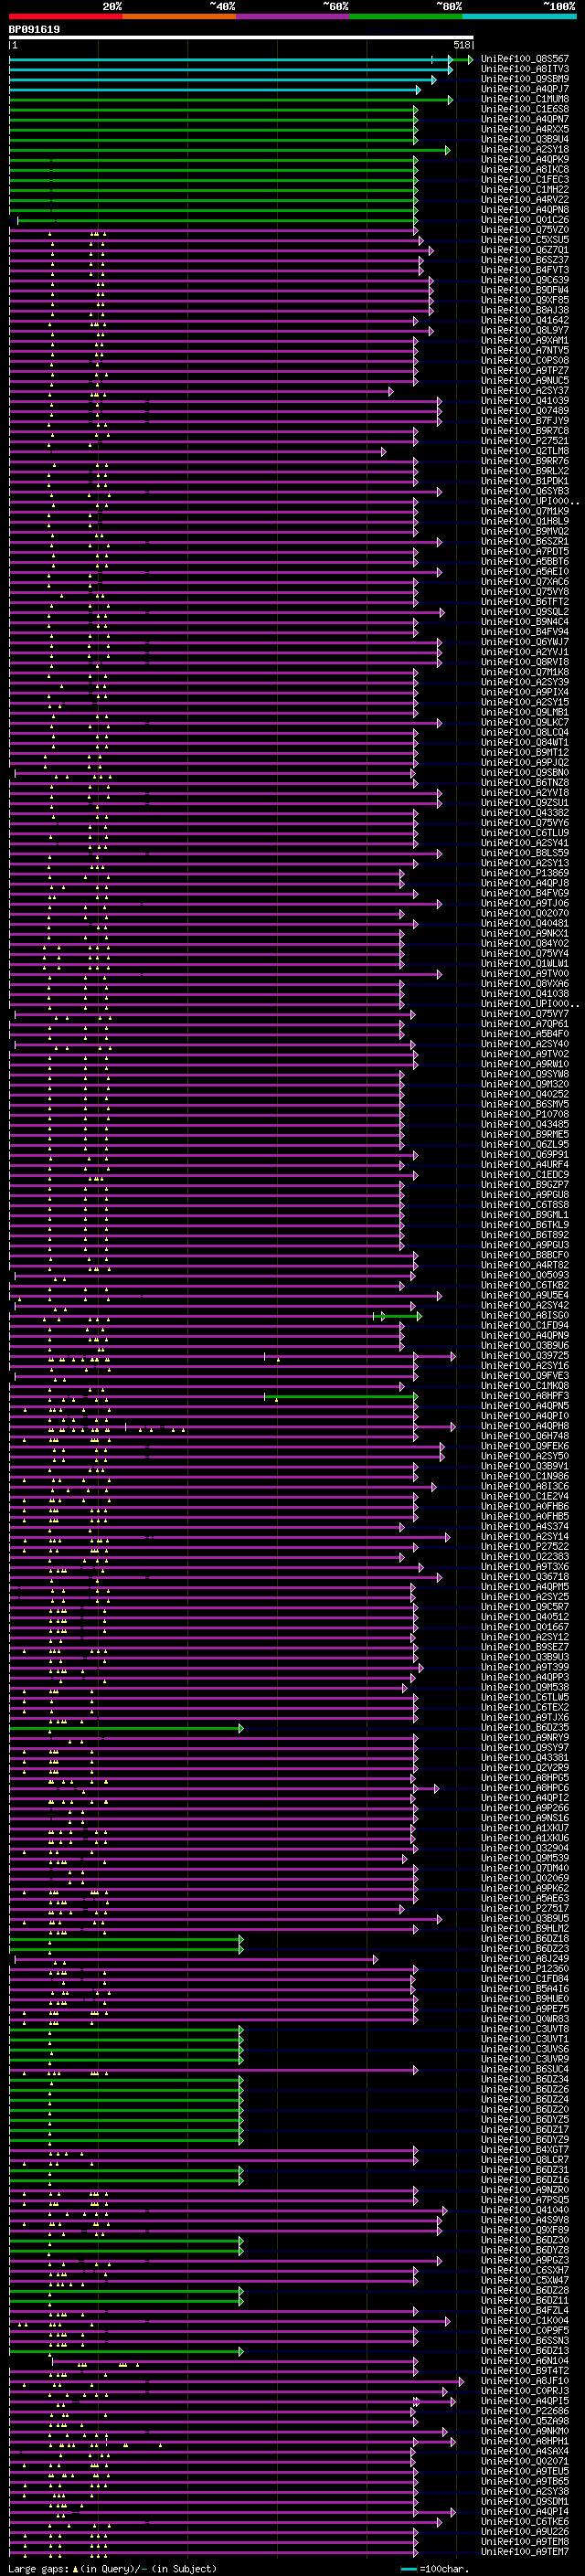Select the UniRef100_A4QPK9 label
This screenshot has width=585, height=2576.
(x=525, y=159)
